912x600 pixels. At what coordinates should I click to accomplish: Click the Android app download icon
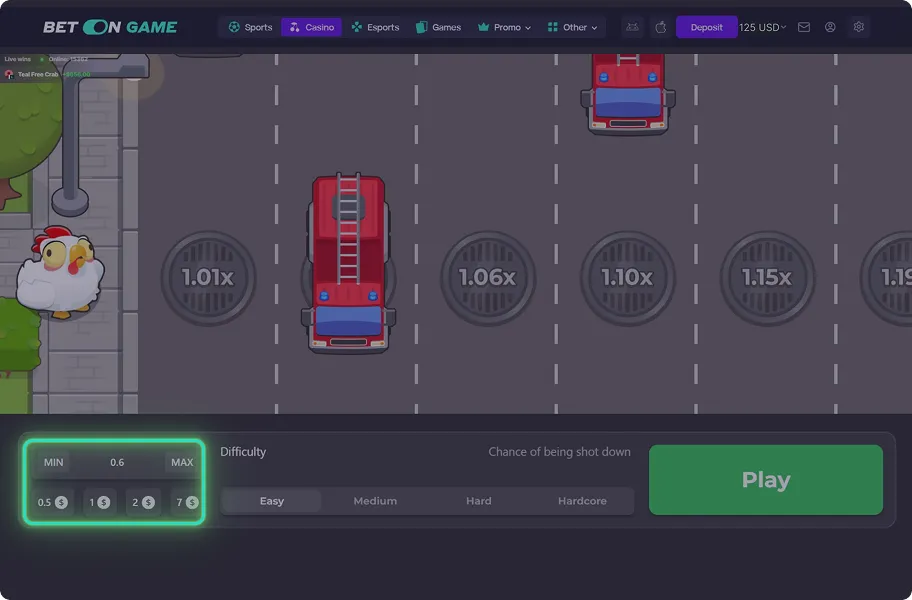[632, 27]
